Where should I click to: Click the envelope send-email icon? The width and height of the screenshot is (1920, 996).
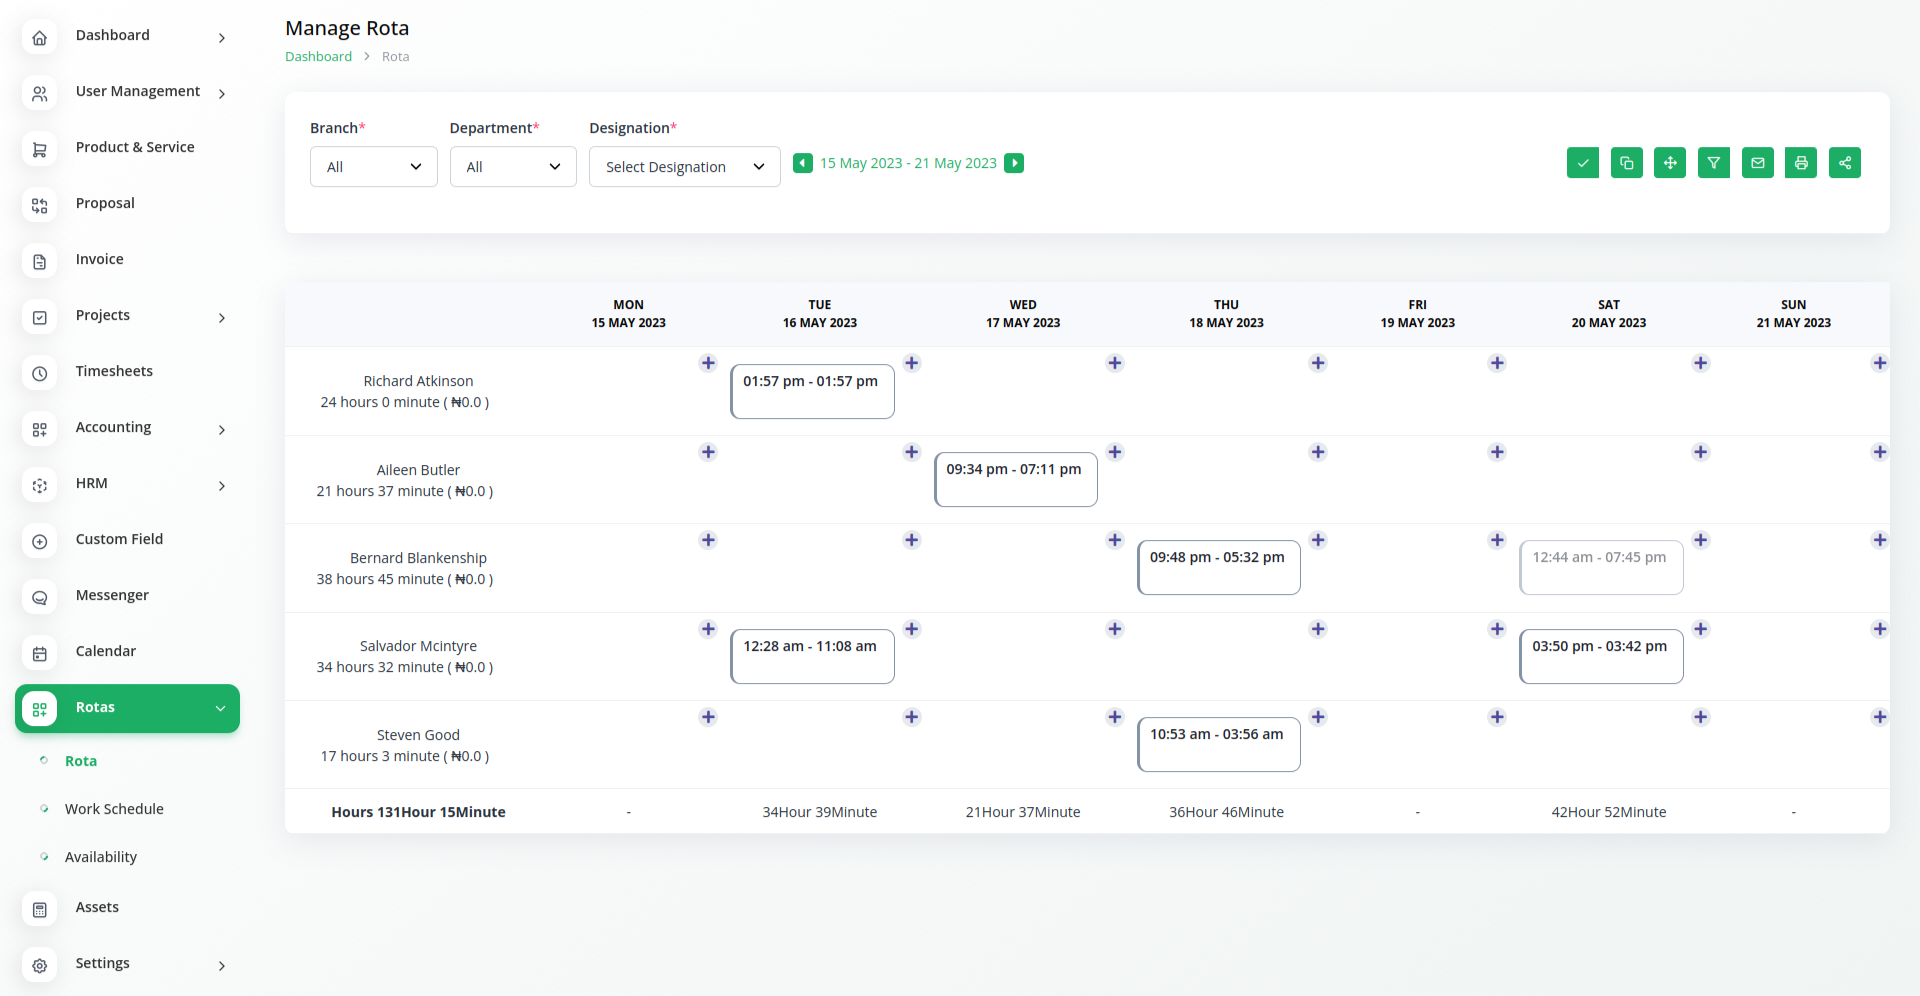(x=1758, y=163)
